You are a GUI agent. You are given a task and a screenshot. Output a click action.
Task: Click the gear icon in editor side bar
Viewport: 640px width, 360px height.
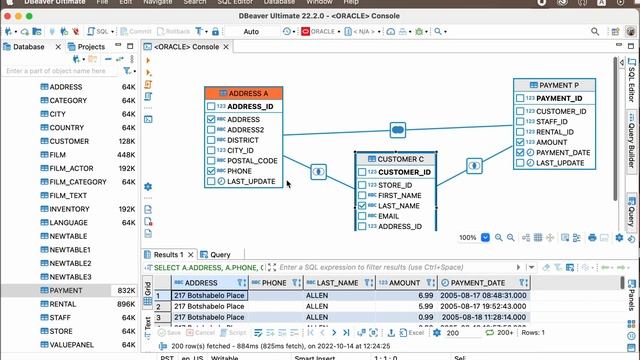coord(148,187)
